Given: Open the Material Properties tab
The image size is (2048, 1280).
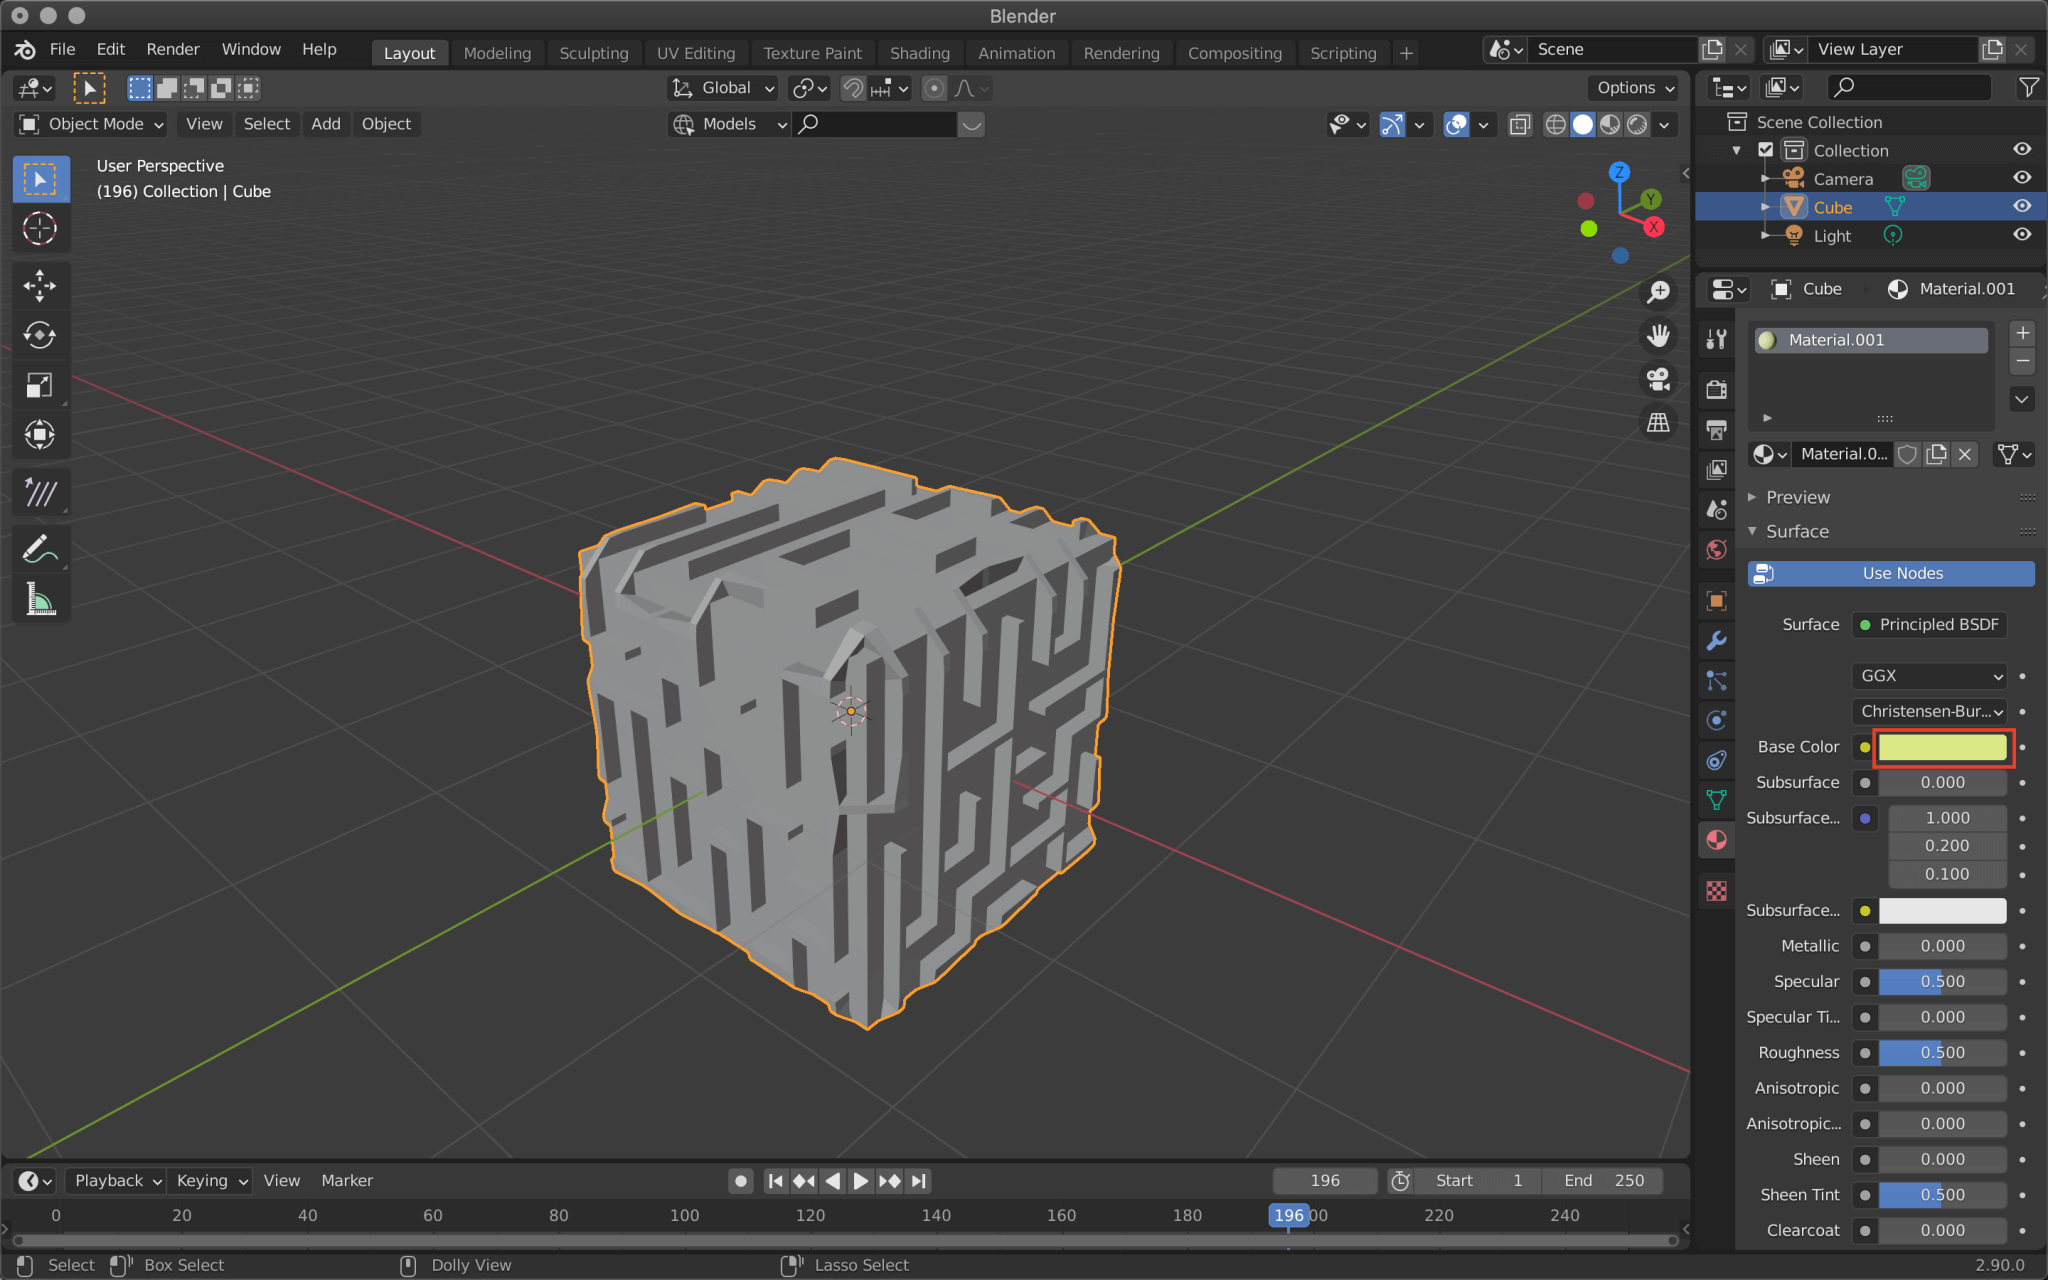Looking at the screenshot, I should pos(1716,840).
